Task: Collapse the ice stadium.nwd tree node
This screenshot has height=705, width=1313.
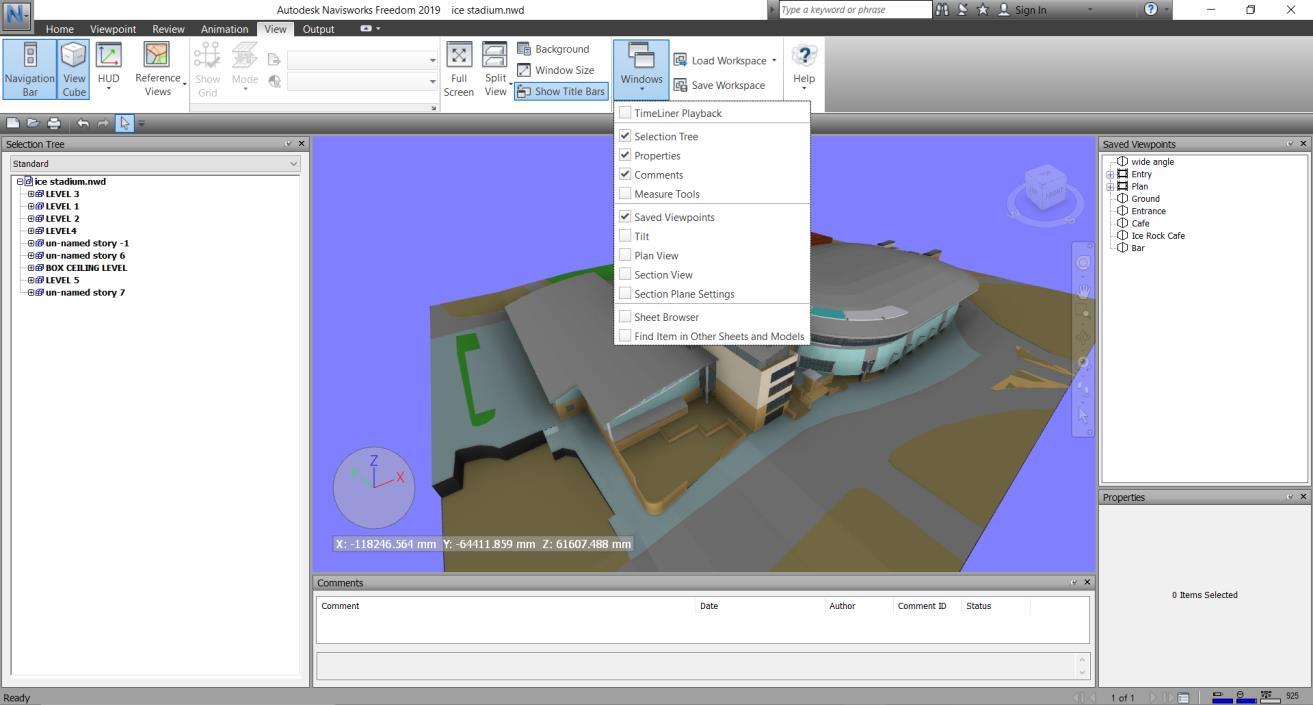Action: pyautogui.click(x=19, y=182)
